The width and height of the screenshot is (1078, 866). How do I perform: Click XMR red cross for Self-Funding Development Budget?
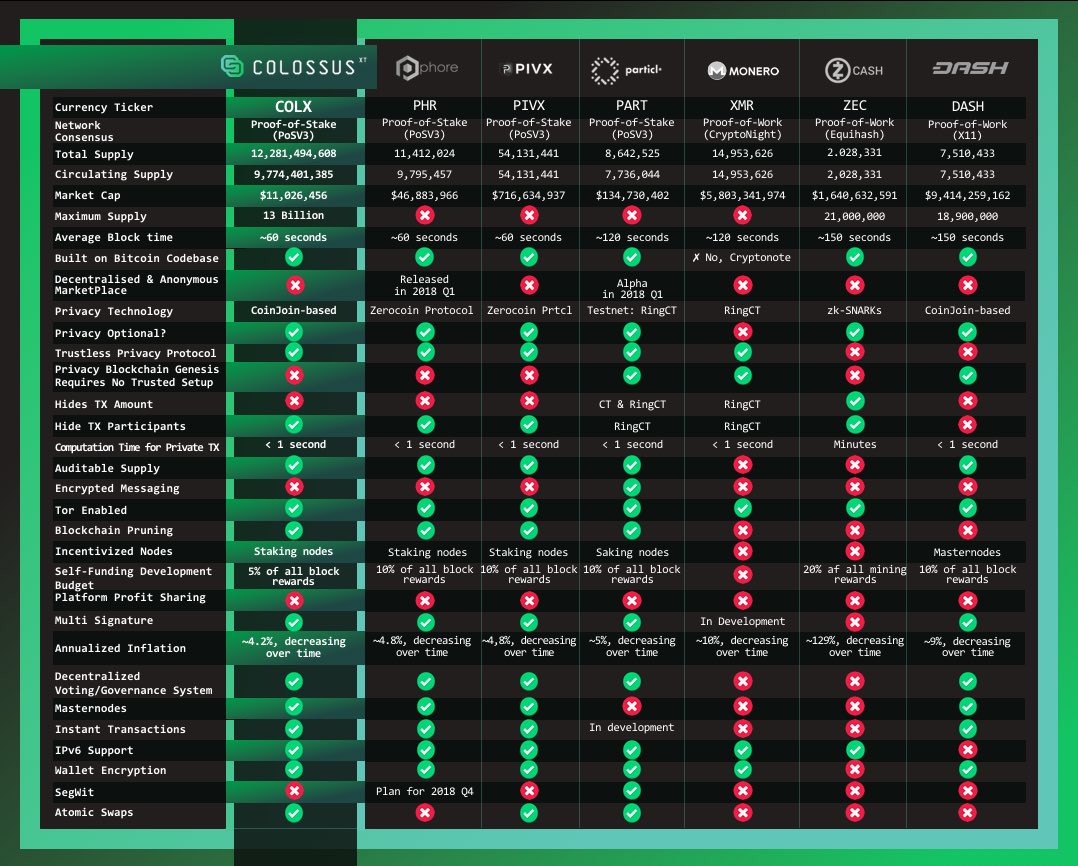(x=742, y=574)
